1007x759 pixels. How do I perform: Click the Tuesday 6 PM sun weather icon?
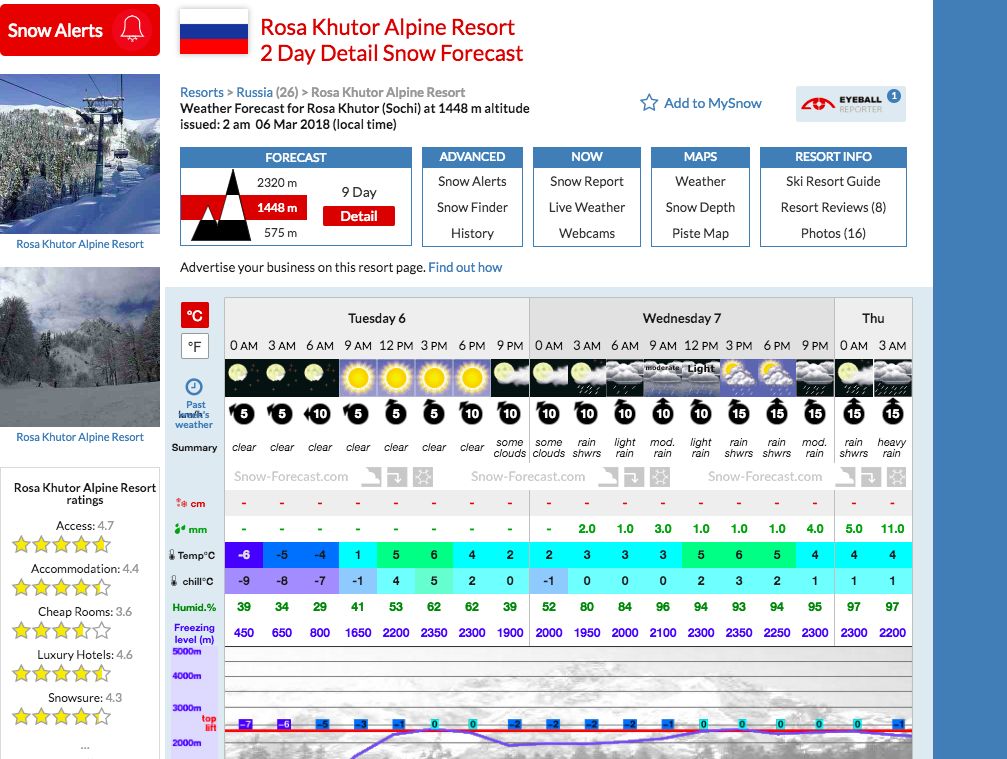(x=472, y=378)
